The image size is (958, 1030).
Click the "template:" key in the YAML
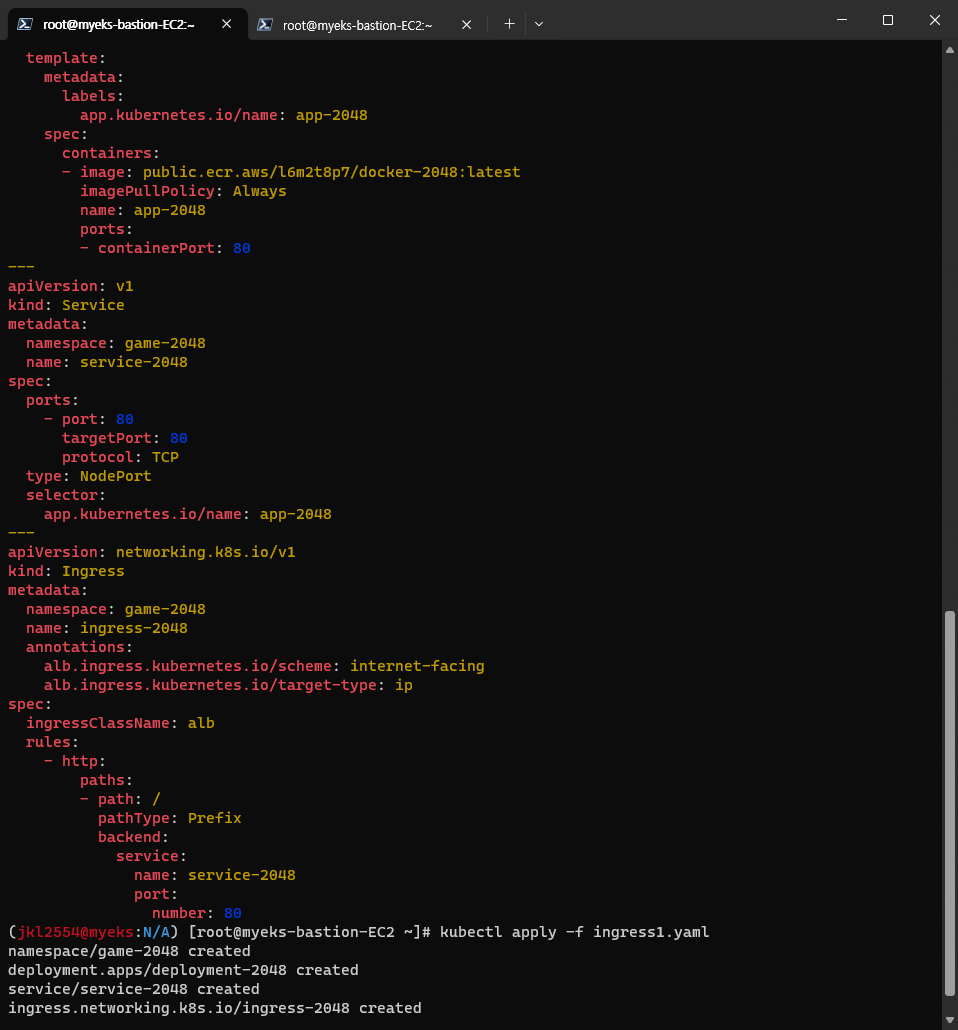click(x=66, y=58)
